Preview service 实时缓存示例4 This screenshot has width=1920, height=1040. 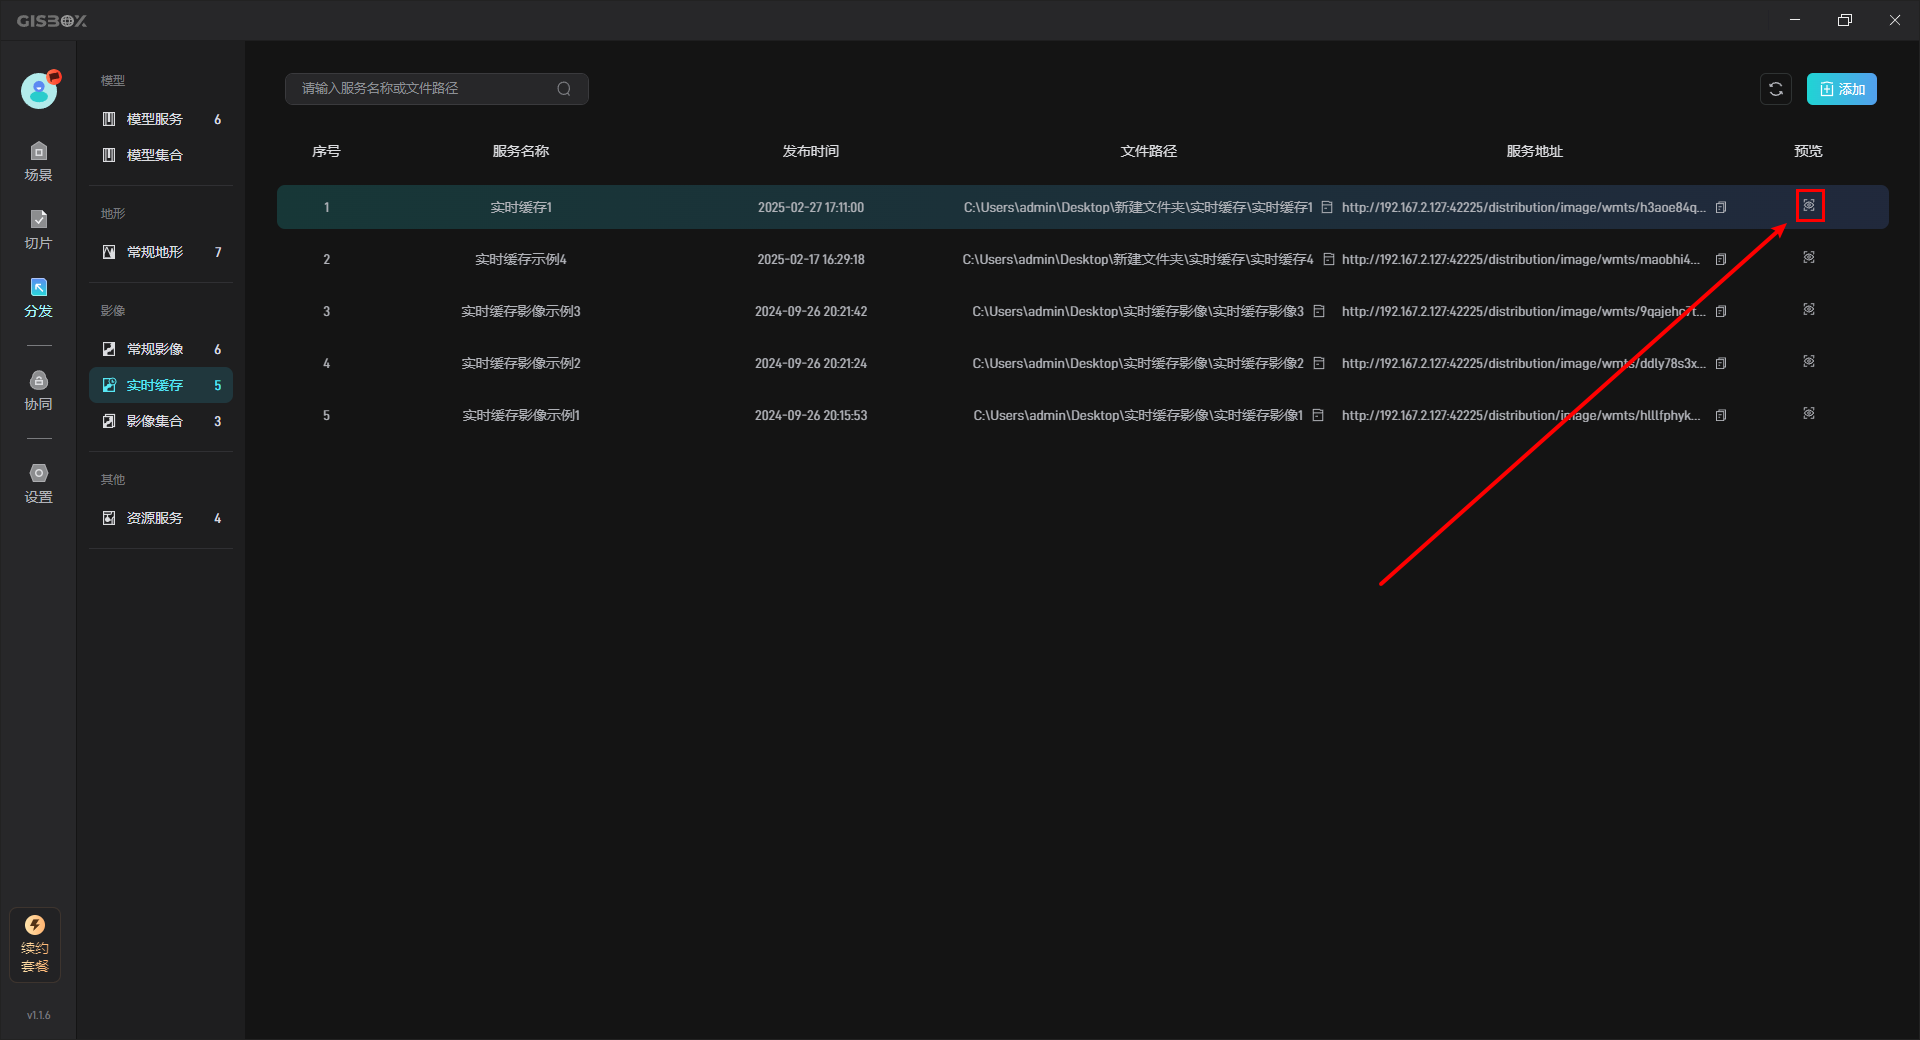coord(1809,257)
